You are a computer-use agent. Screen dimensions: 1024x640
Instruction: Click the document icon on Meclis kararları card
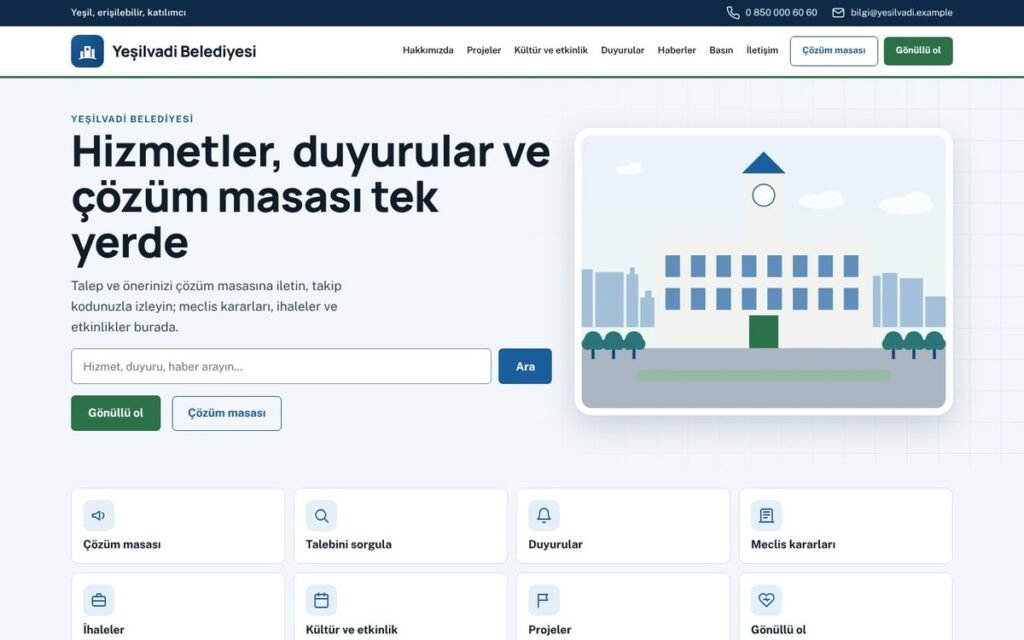point(767,515)
